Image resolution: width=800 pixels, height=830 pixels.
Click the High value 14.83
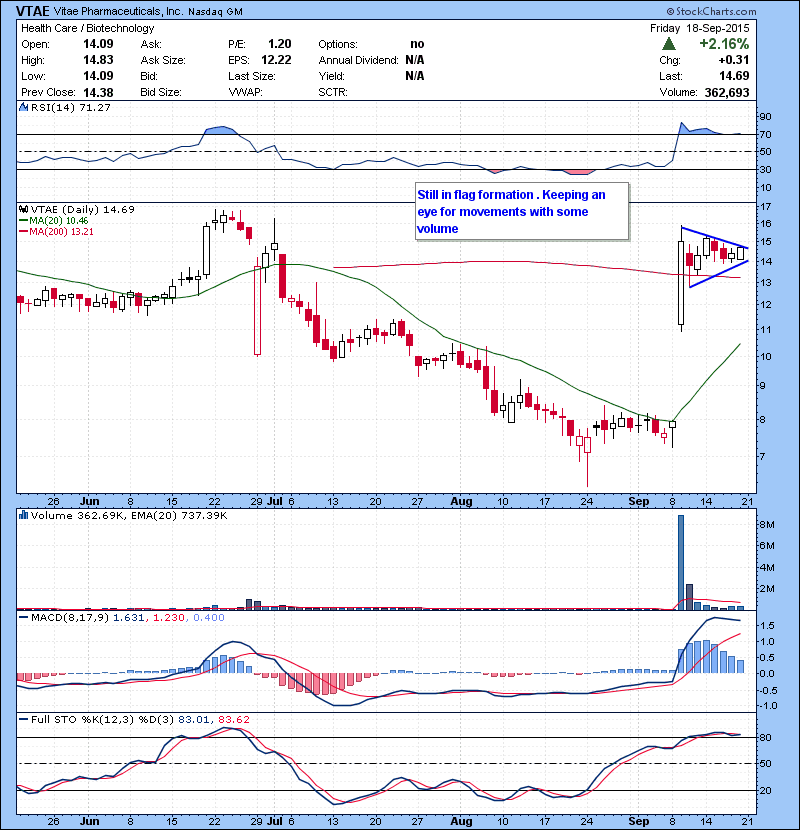pos(98,60)
